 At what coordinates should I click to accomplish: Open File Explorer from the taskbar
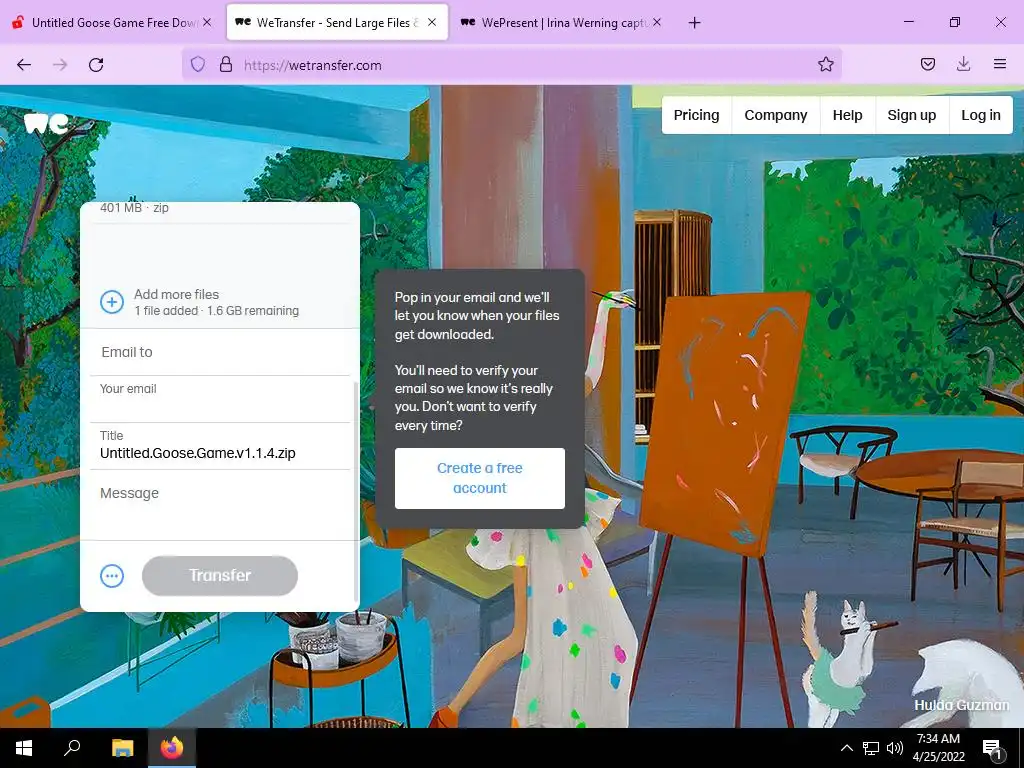[x=122, y=748]
